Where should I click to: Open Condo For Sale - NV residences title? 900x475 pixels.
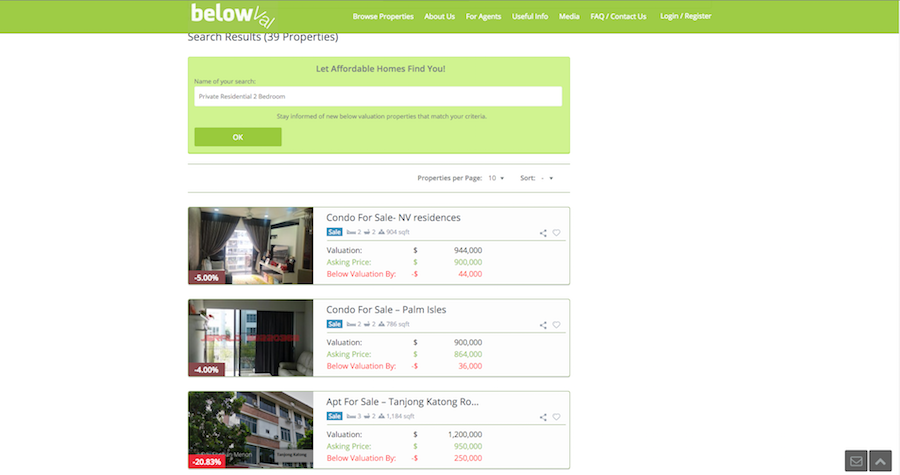[393, 217]
